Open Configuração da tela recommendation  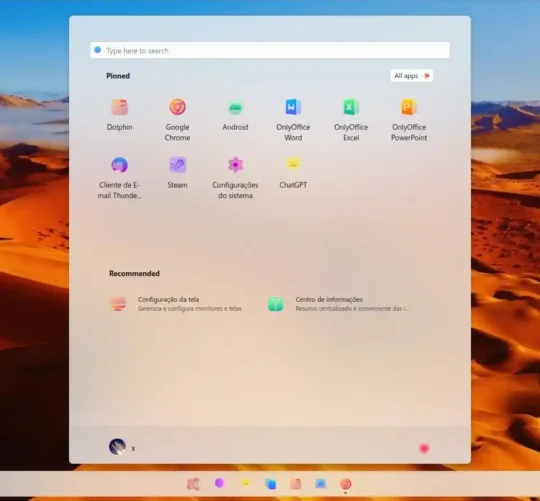click(x=177, y=304)
